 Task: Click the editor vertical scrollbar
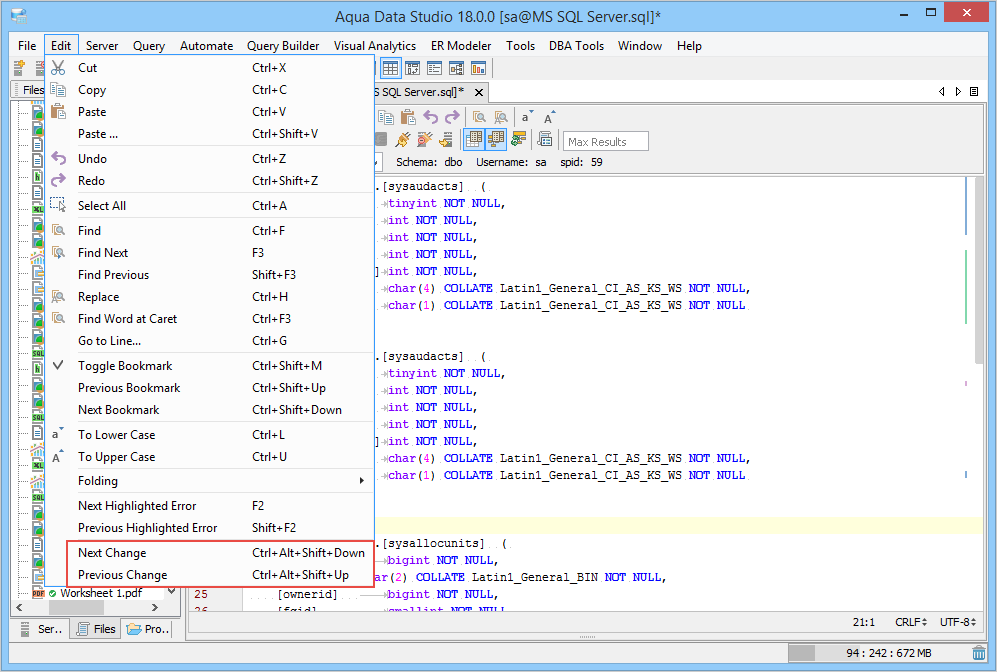979,270
